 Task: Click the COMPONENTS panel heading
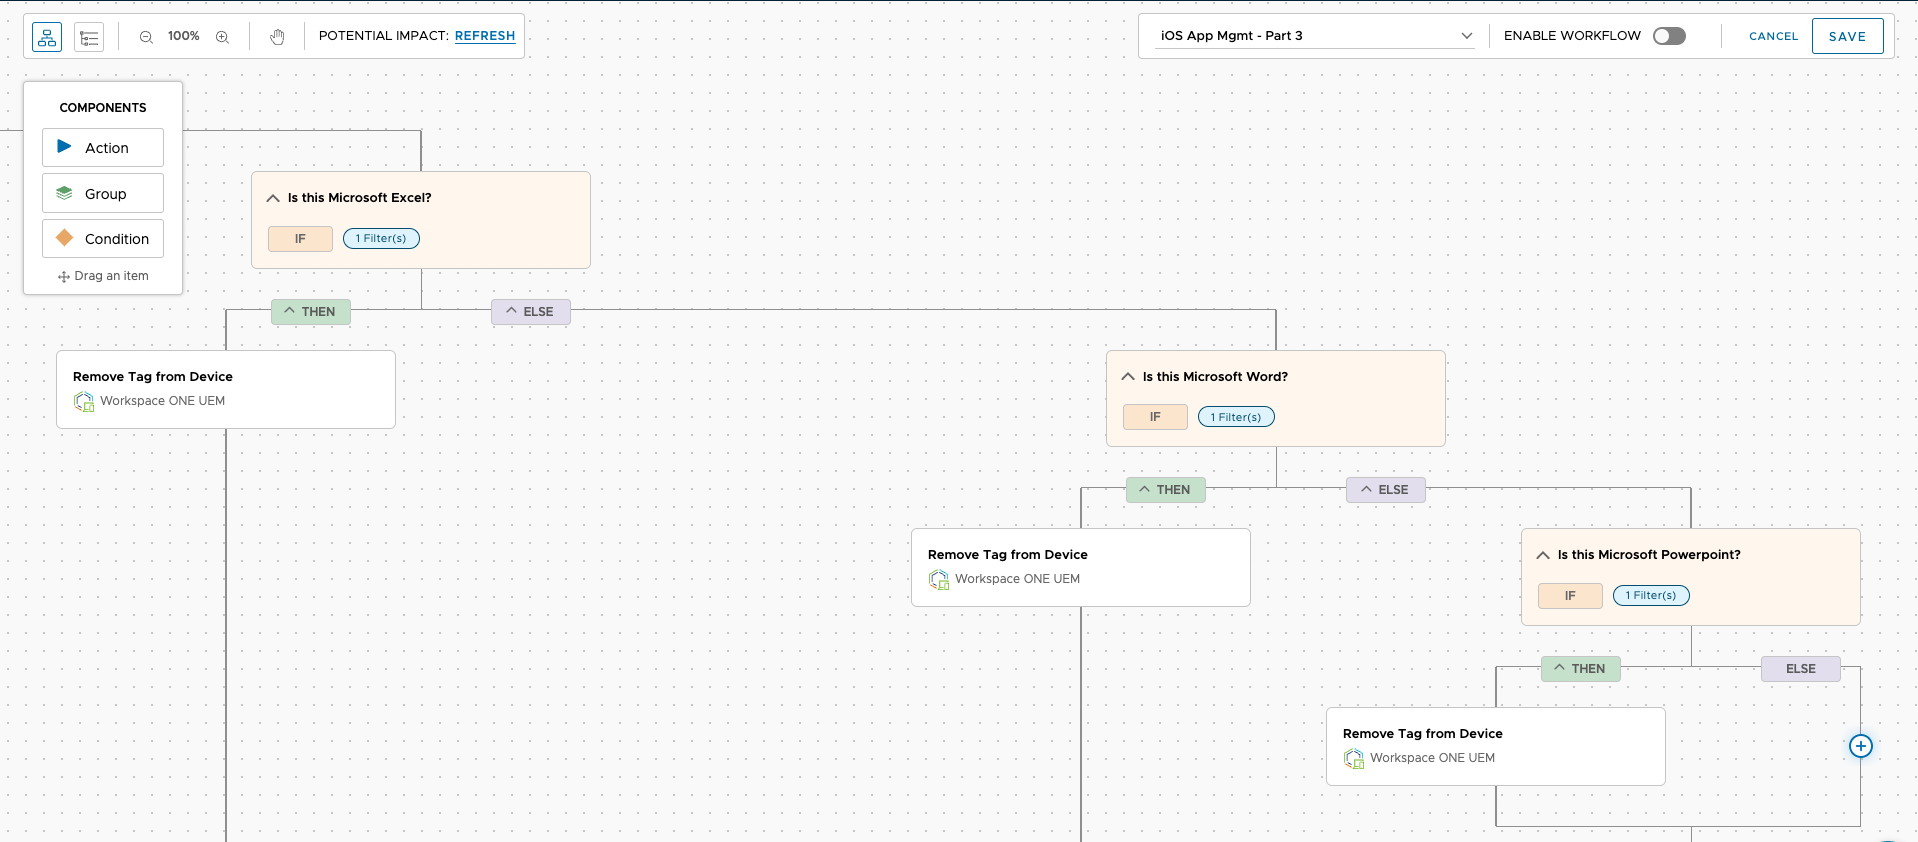tap(103, 108)
